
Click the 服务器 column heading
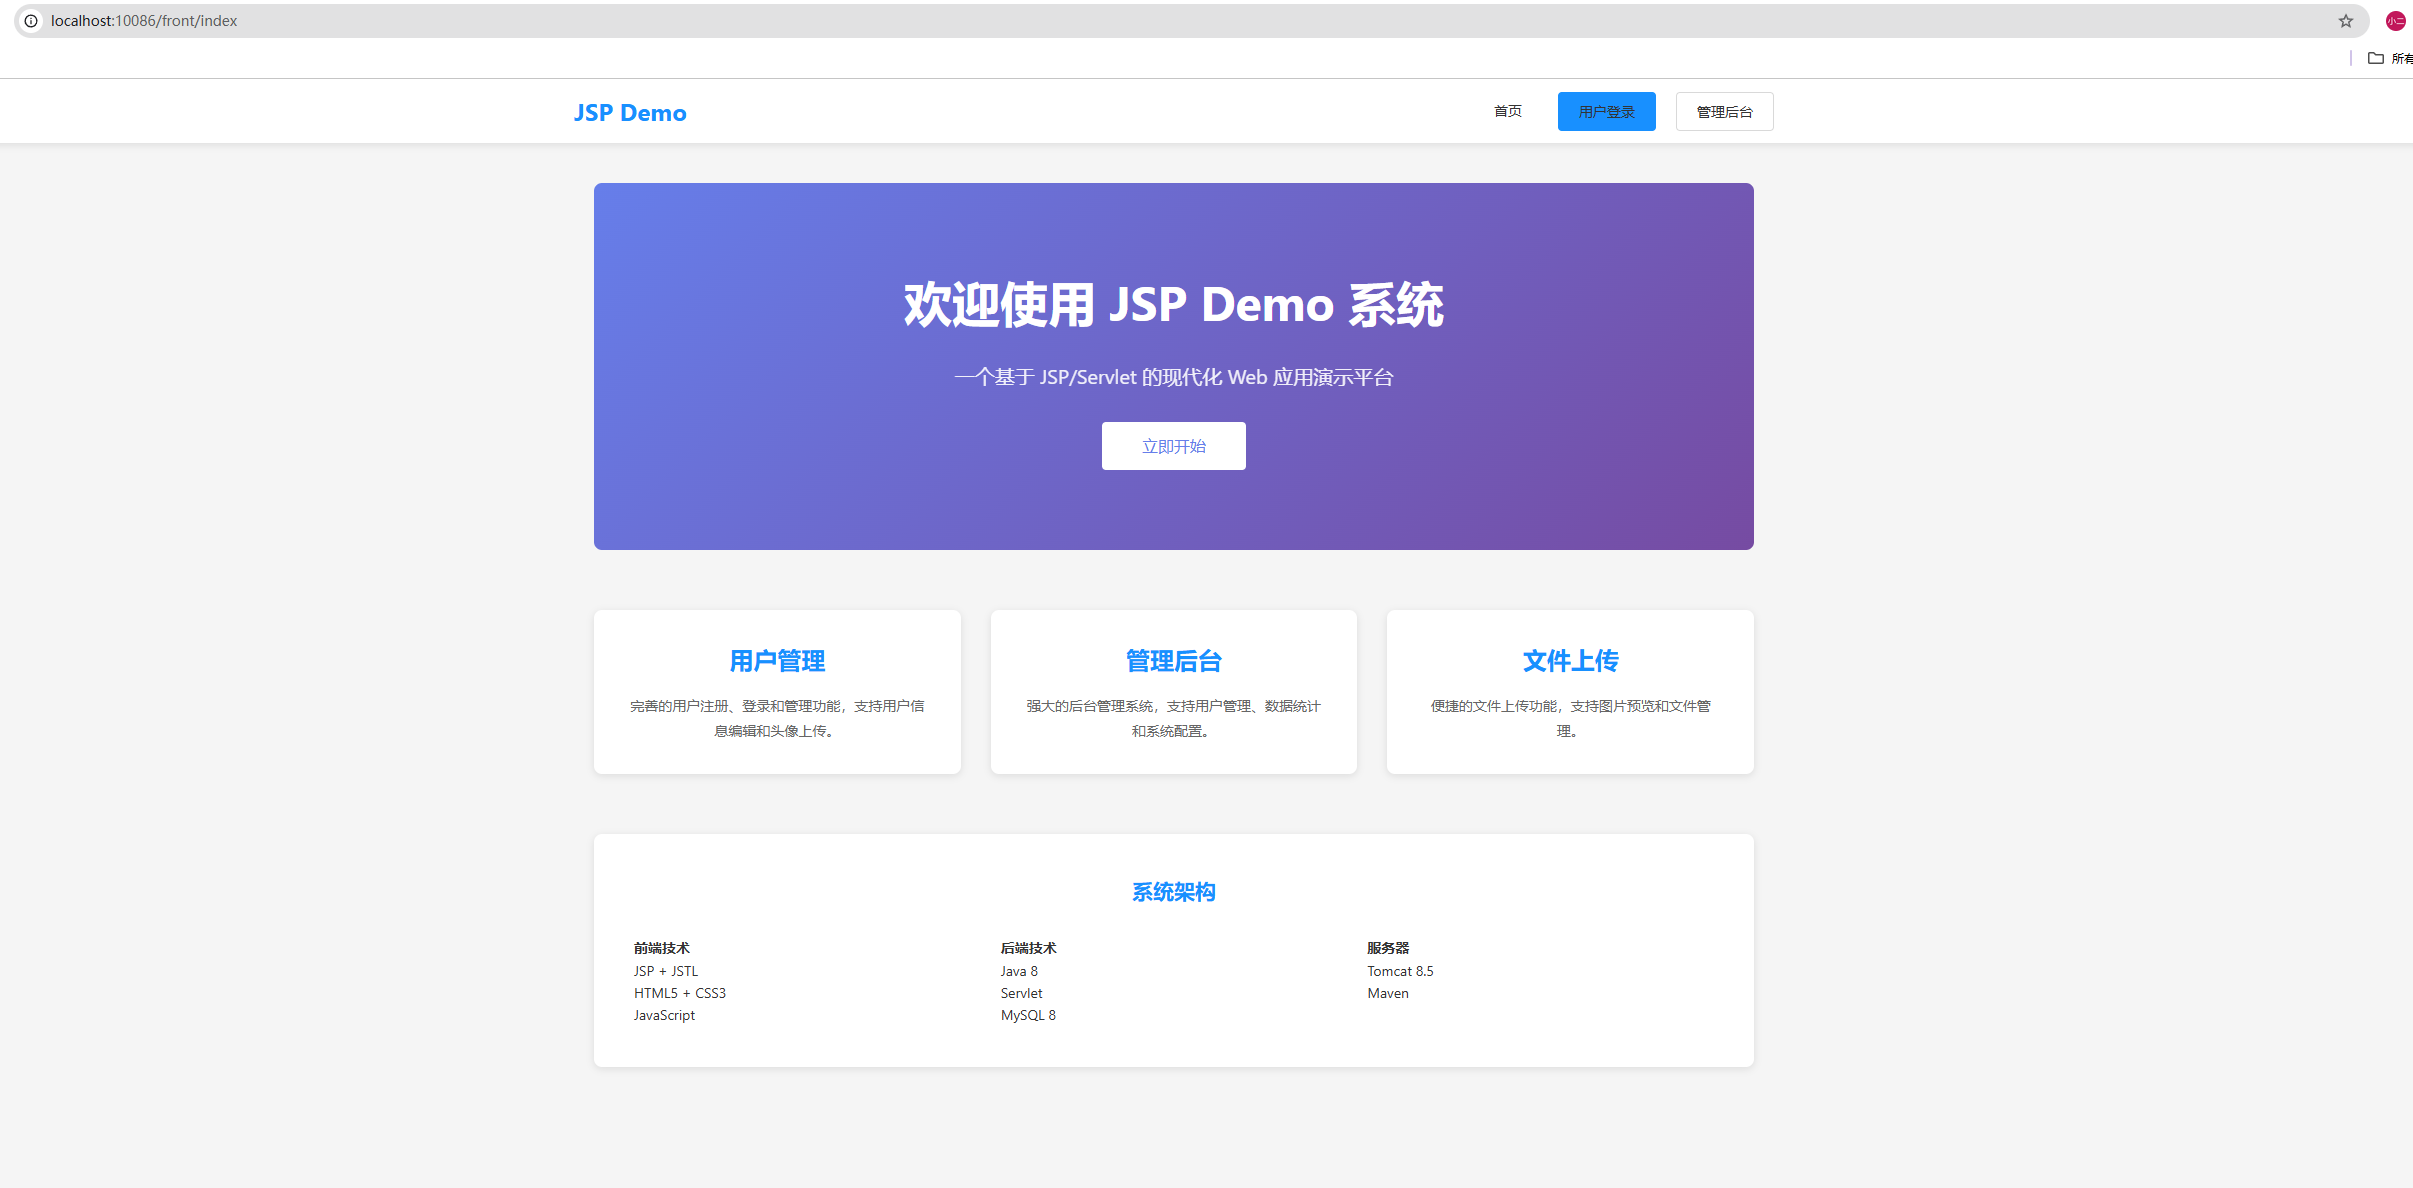point(1388,948)
